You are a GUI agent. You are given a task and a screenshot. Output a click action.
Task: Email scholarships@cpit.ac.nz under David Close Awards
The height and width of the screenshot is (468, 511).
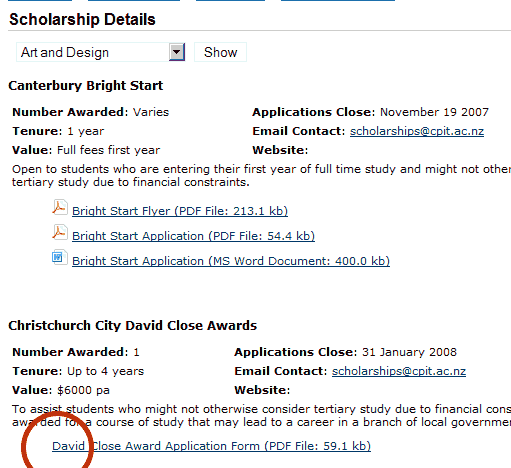pos(399,371)
